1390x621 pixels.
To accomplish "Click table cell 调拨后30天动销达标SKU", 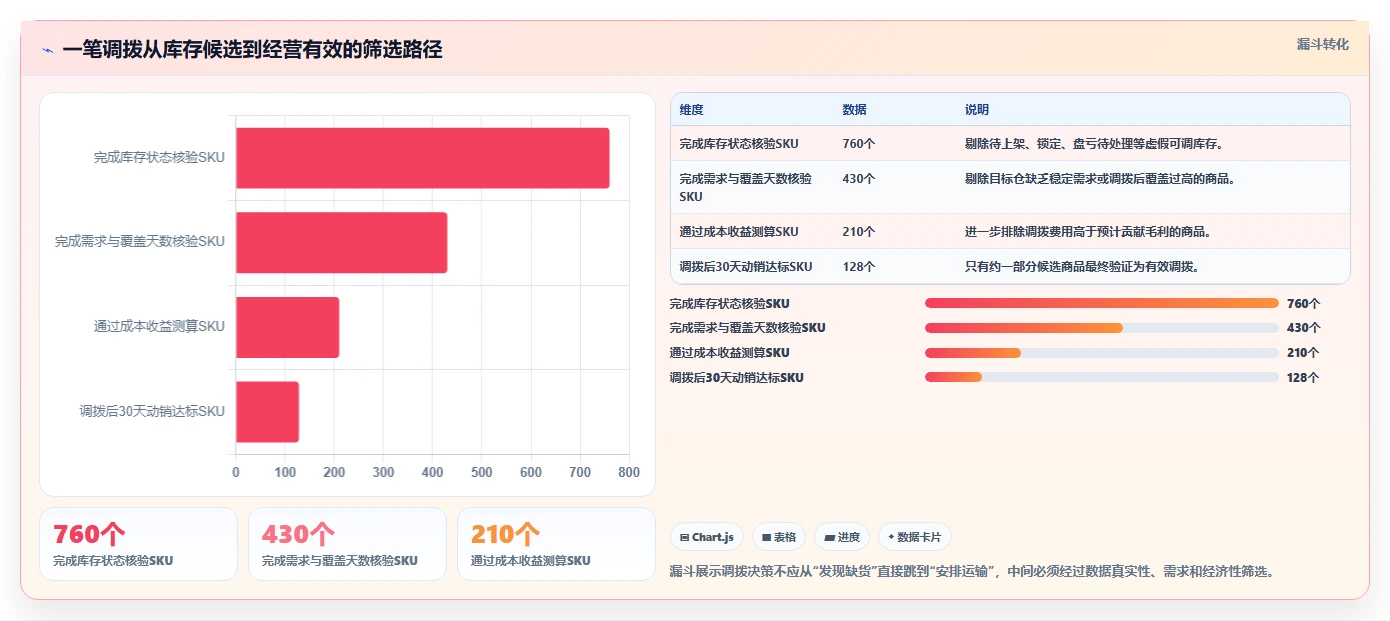I will coord(746,267).
